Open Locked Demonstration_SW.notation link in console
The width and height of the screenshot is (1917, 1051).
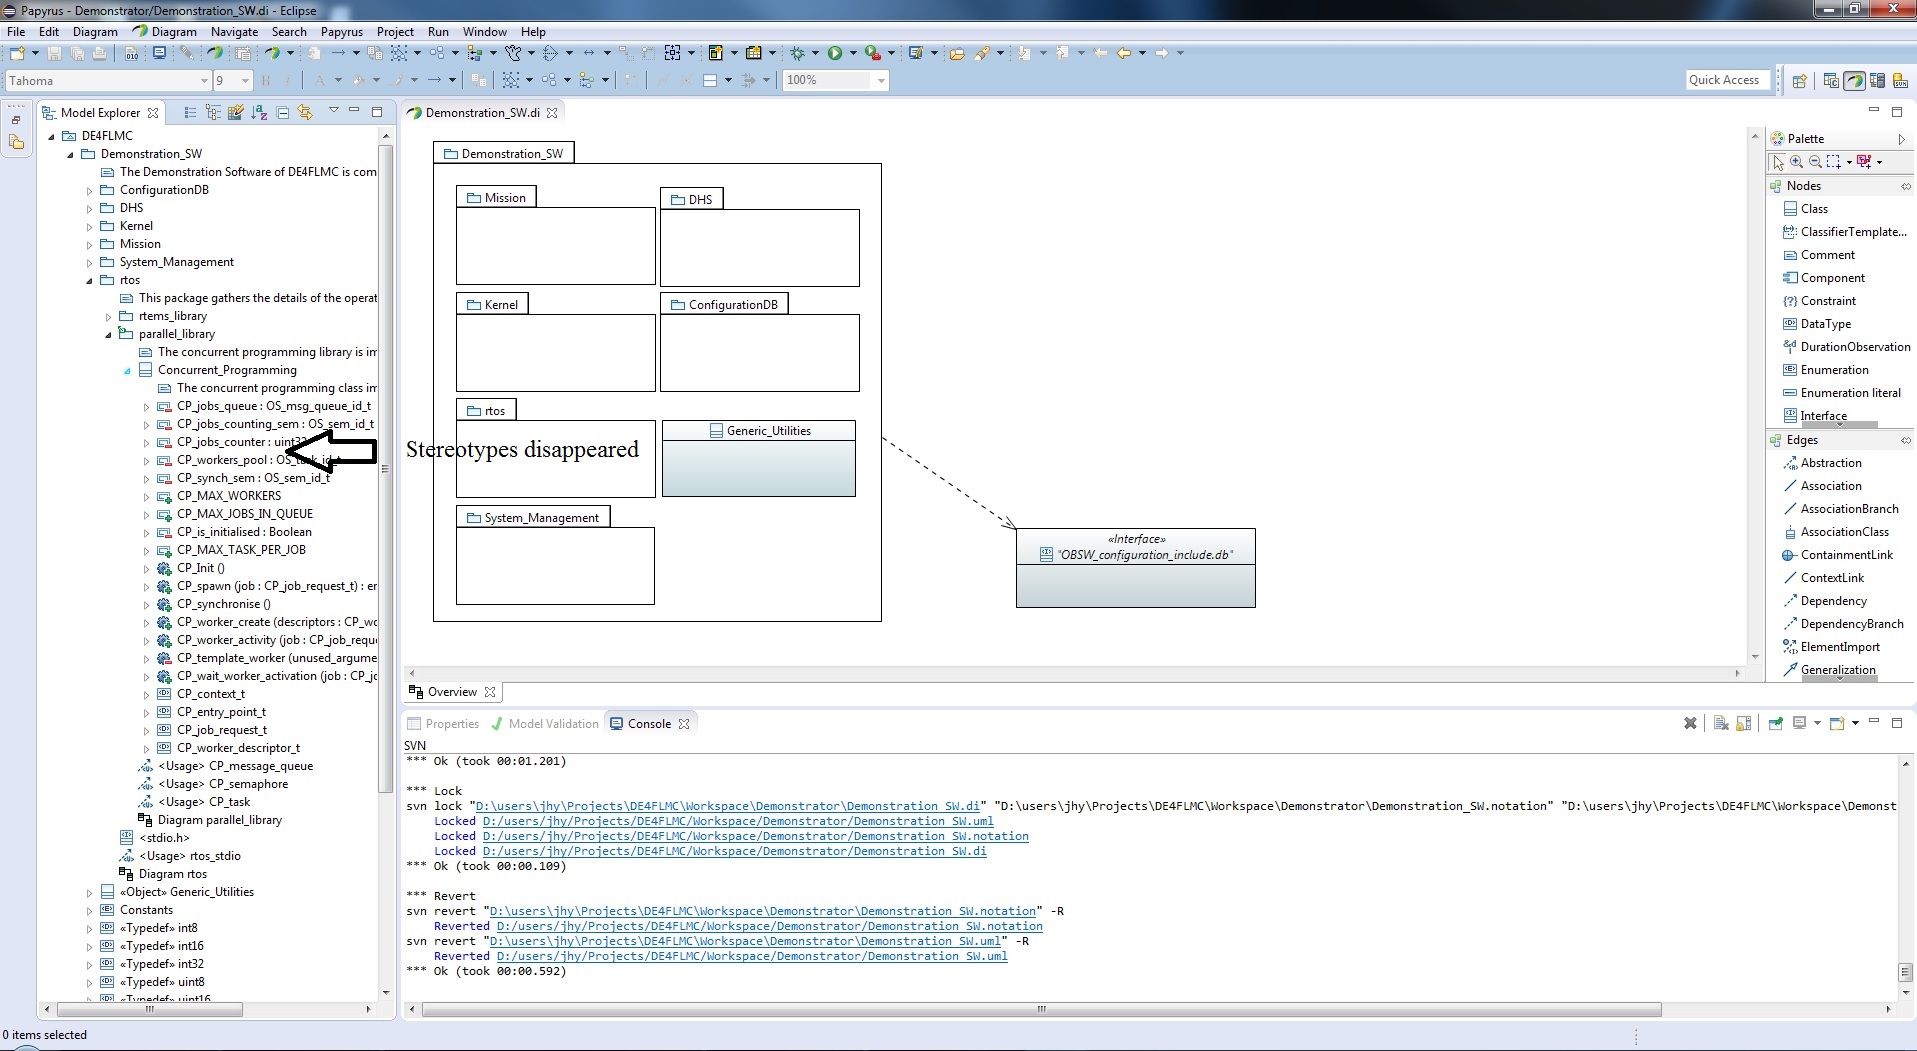pos(755,836)
